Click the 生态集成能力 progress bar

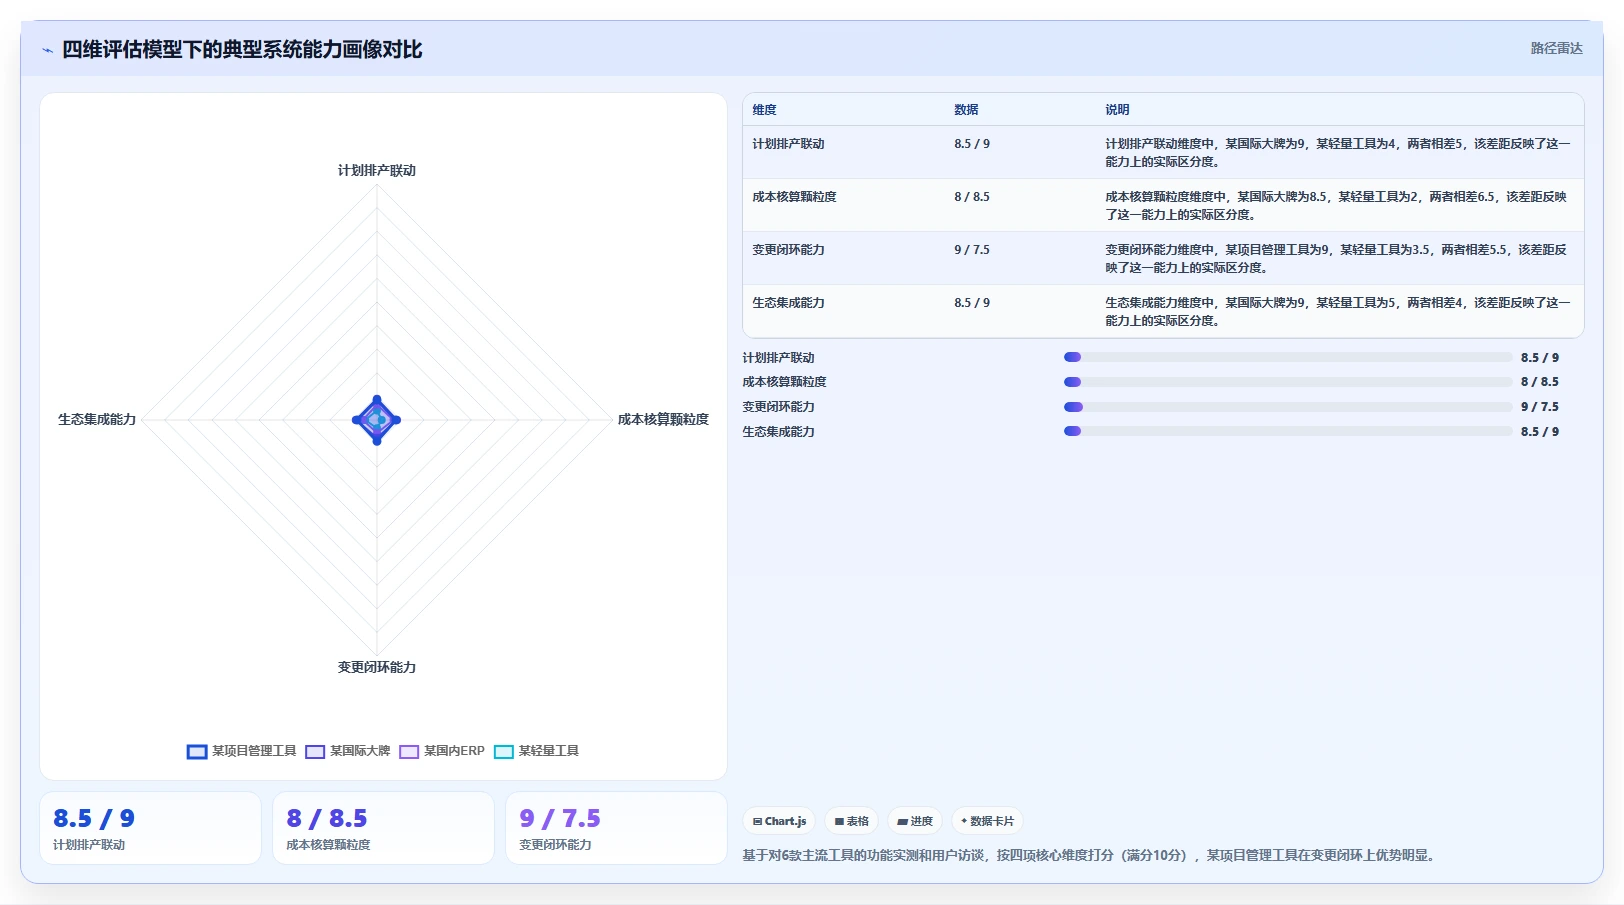1288,431
